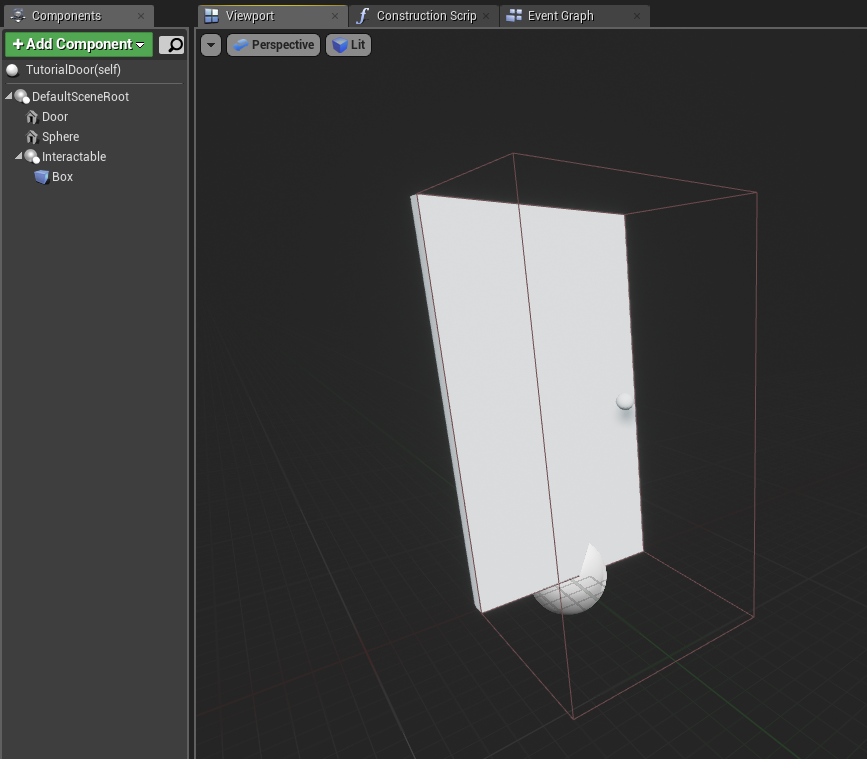This screenshot has width=867, height=759.
Task: Click the Construction Script function icon
Action: click(x=362, y=16)
